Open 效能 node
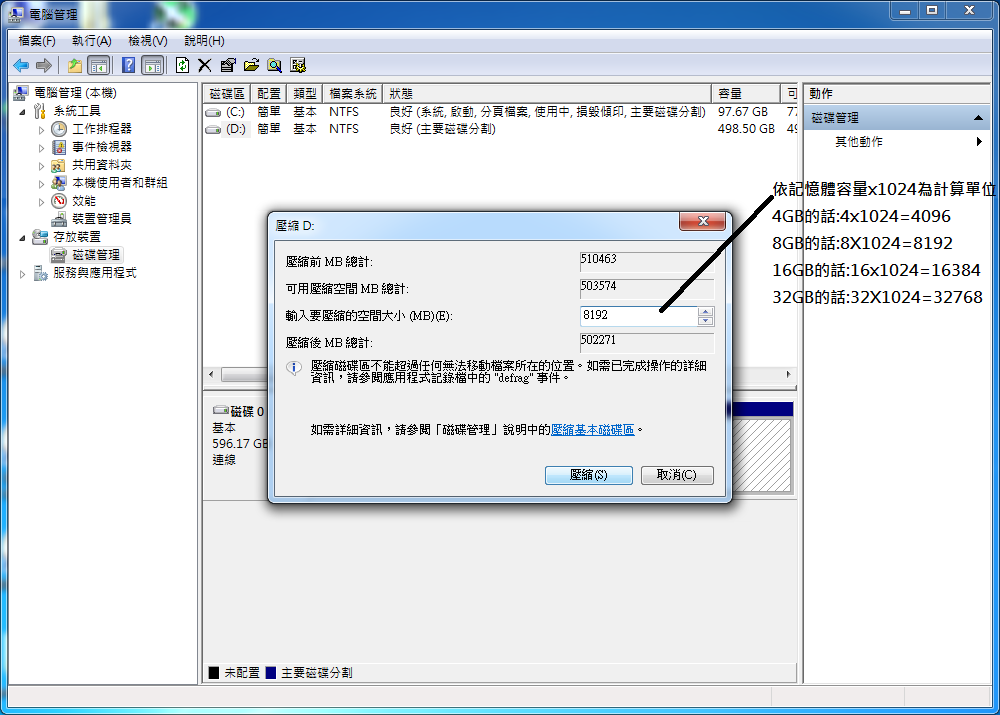 84,201
